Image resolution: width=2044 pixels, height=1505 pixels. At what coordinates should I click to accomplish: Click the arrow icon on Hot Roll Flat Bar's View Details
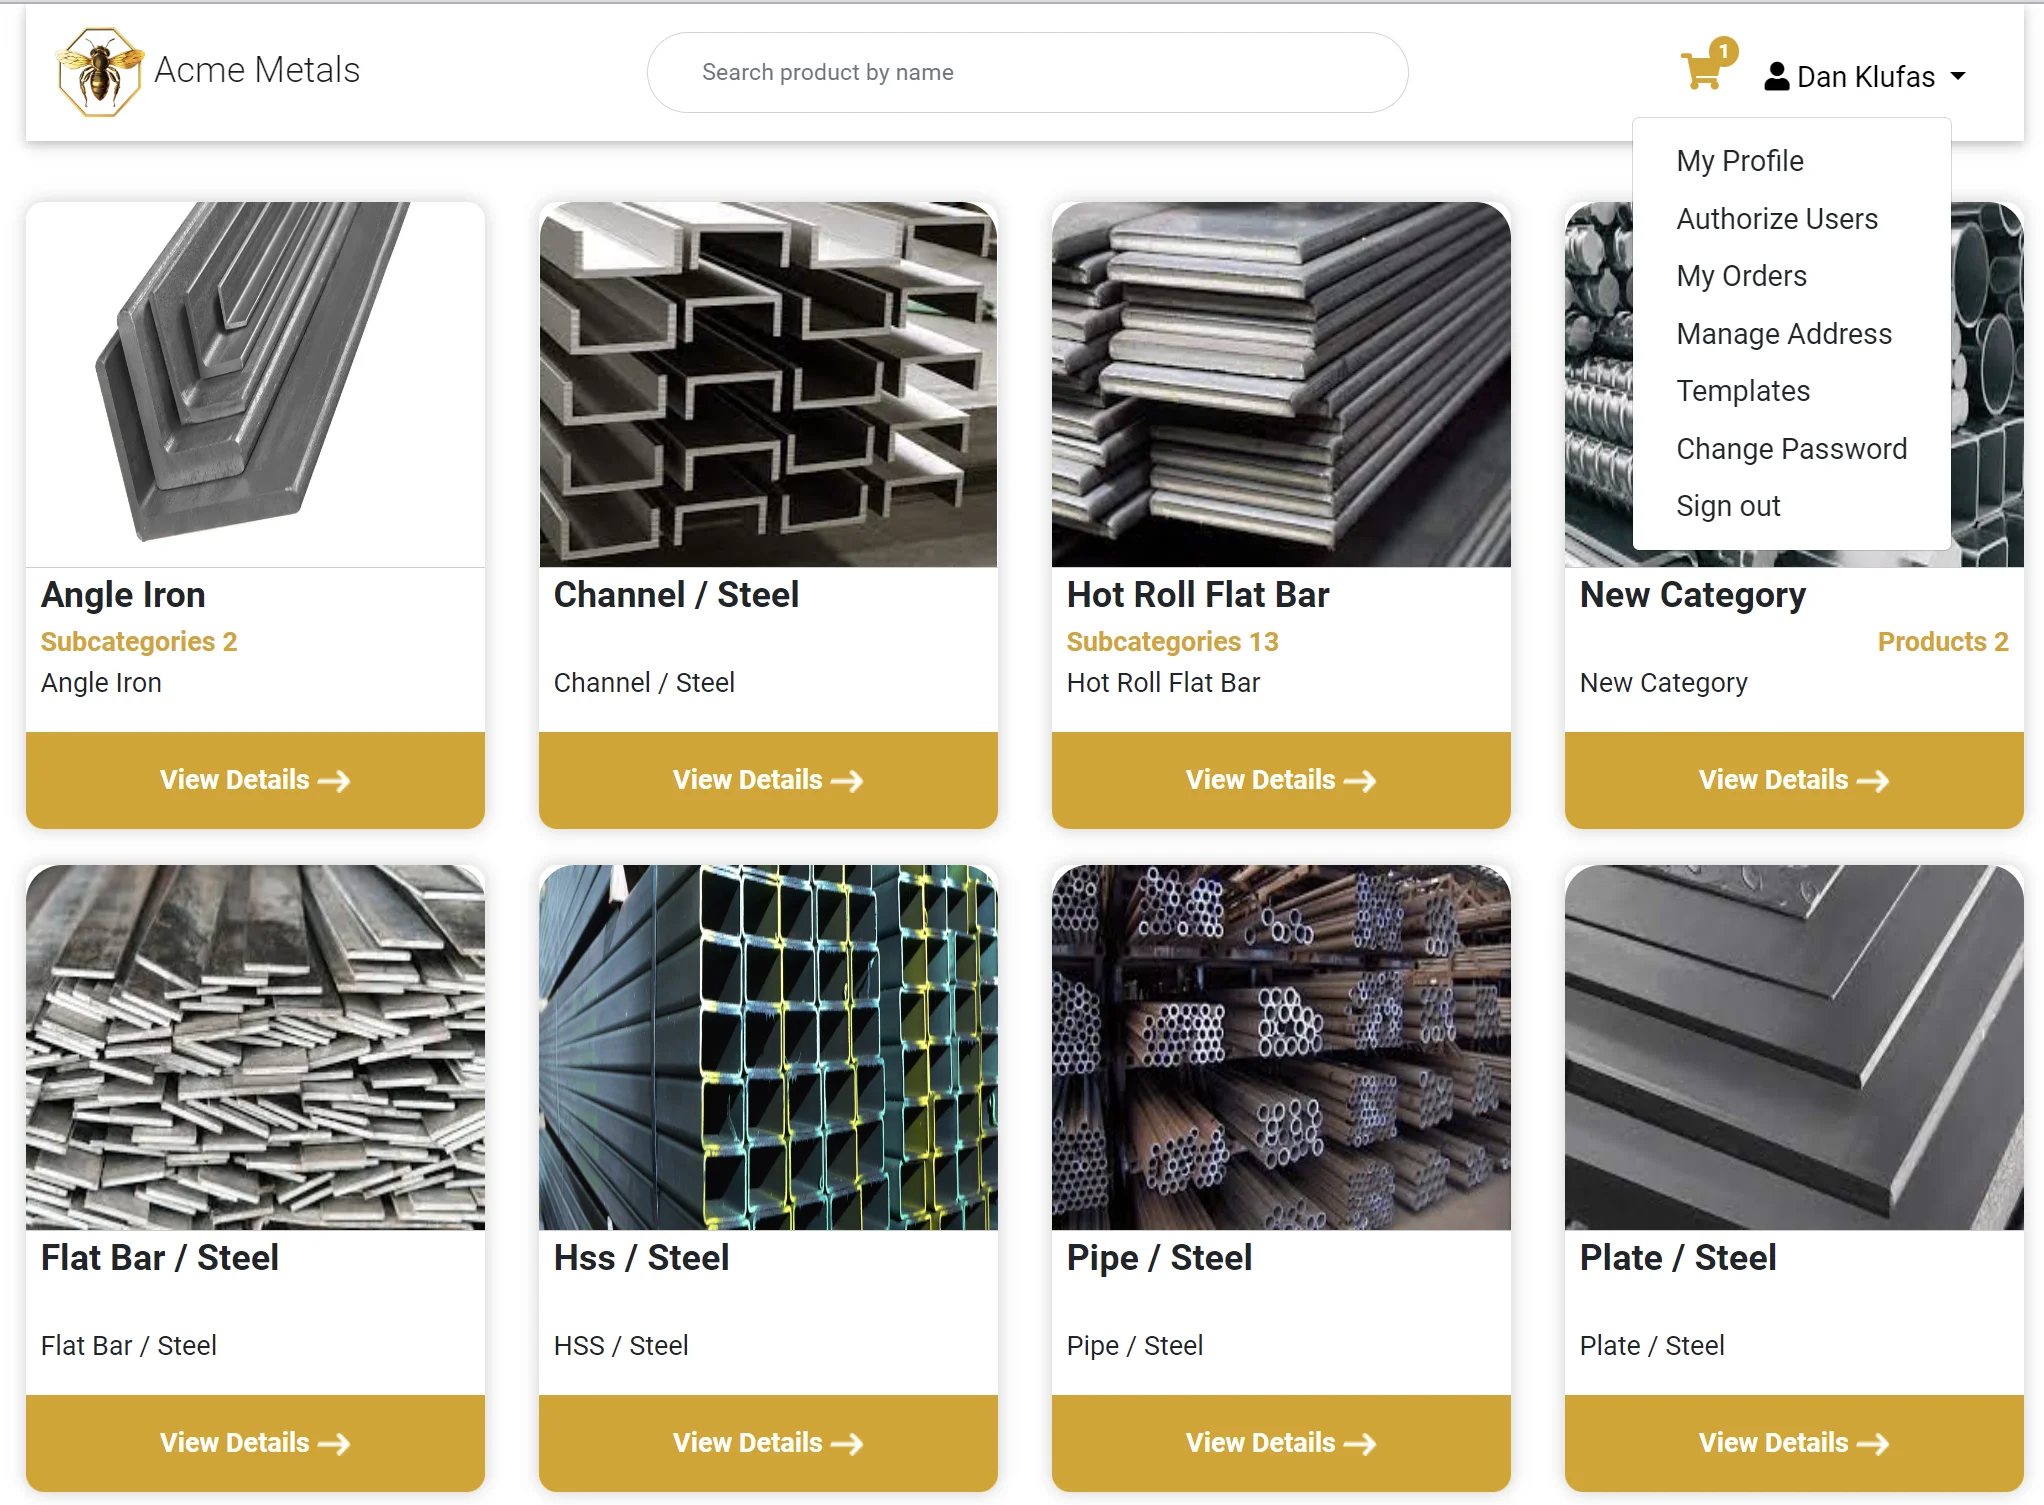pyautogui.click(x=1360, y=781)
